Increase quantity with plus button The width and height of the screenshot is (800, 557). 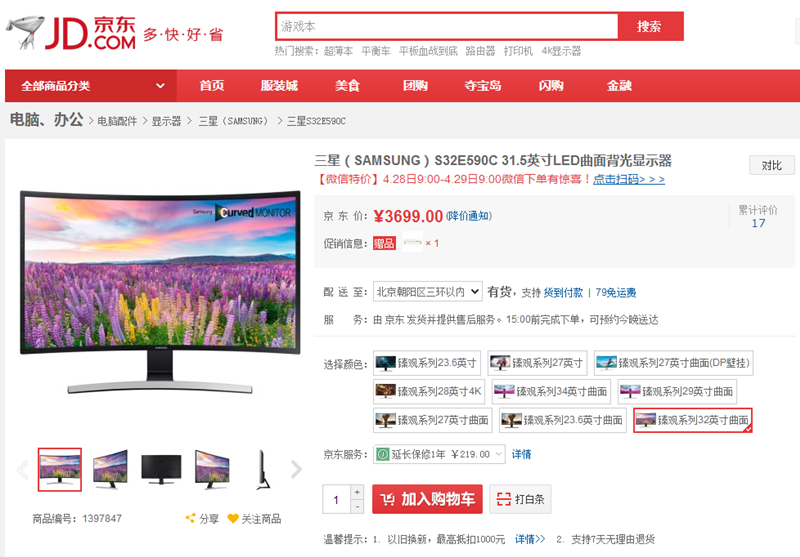[x=357, y=492]
